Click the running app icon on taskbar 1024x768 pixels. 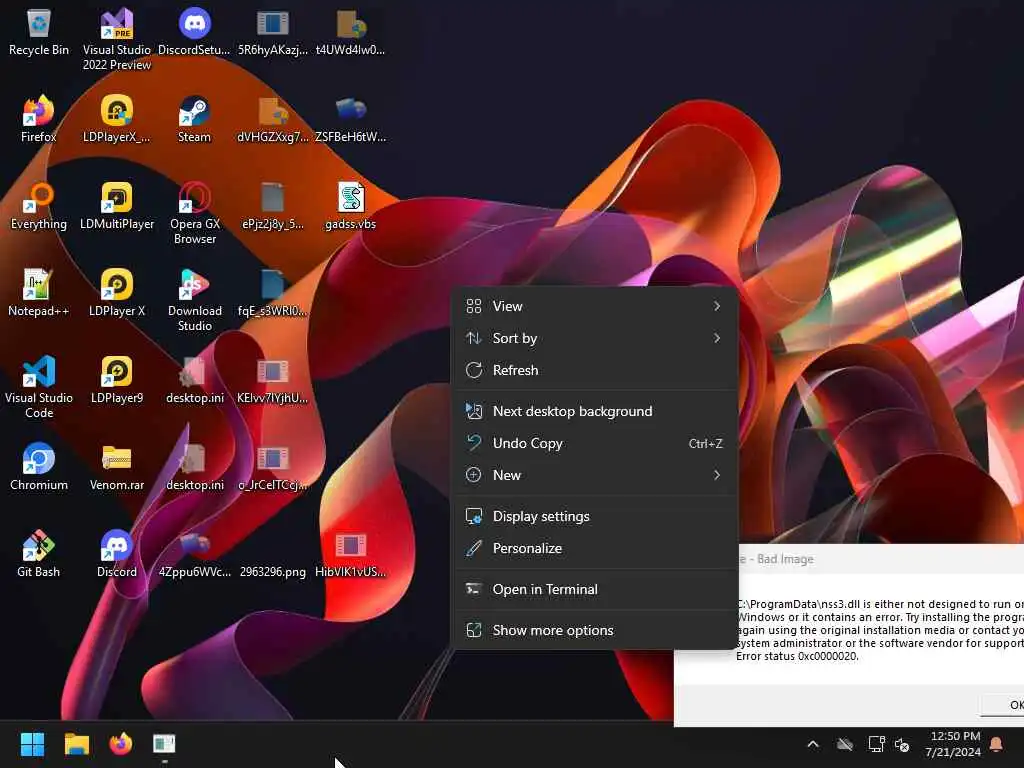[164, 744]
